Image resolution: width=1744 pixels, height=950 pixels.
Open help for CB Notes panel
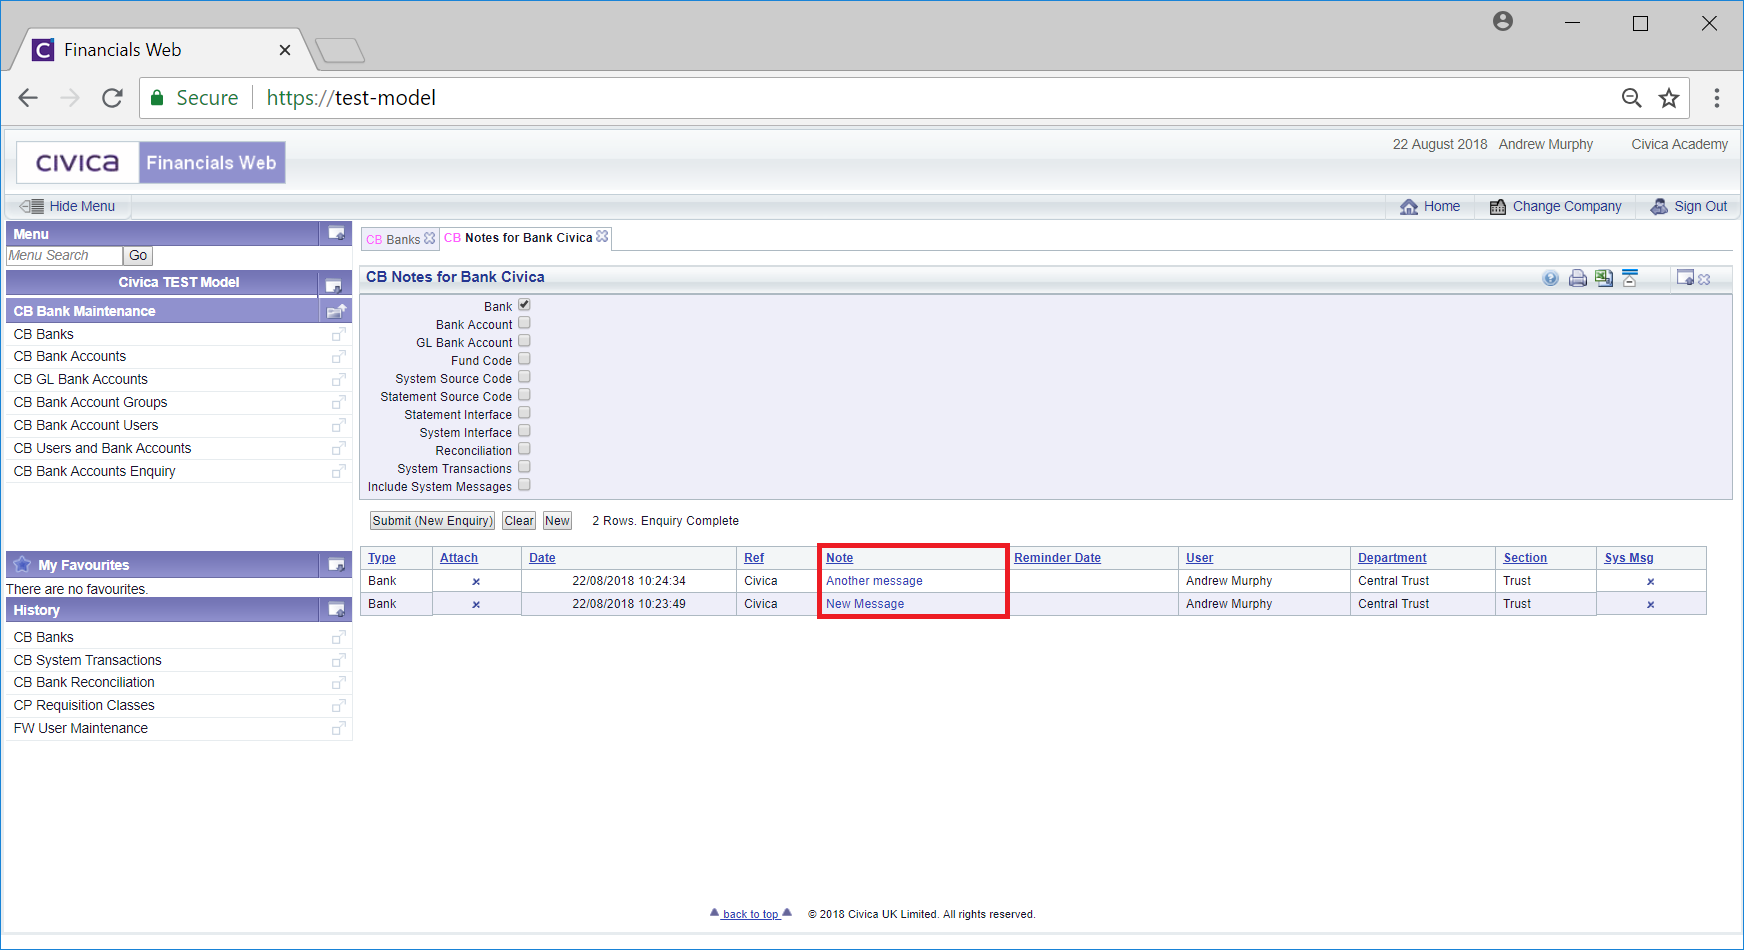pos(1550,279)
